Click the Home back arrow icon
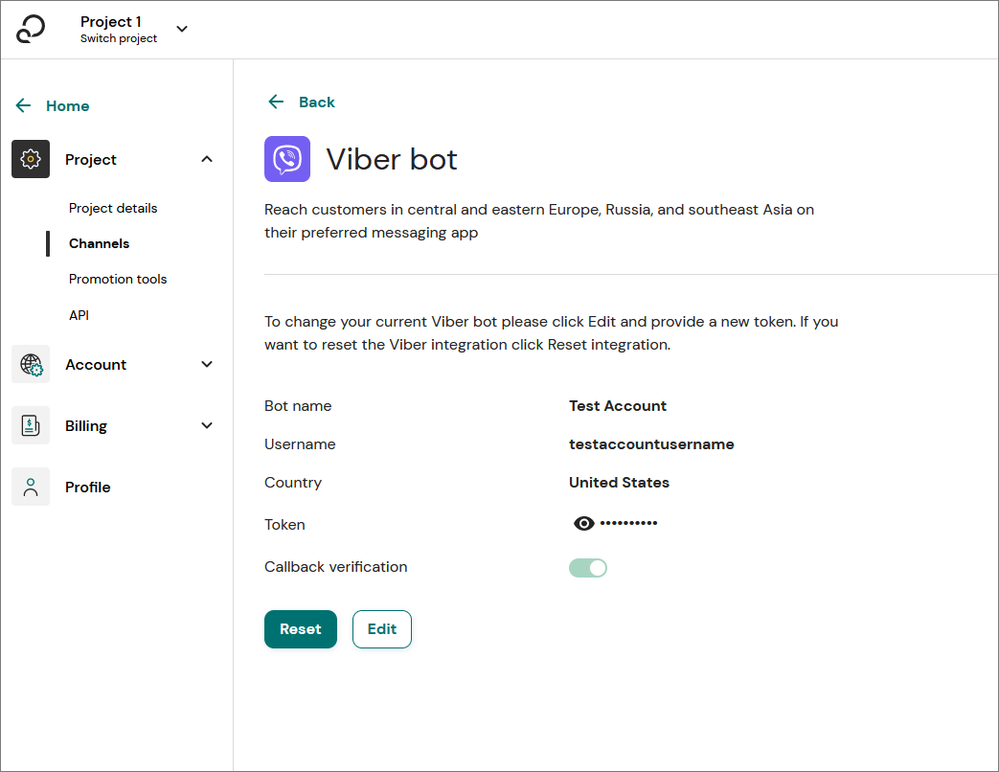The height and width of the screenshot is (772, 999). [24, 105]
